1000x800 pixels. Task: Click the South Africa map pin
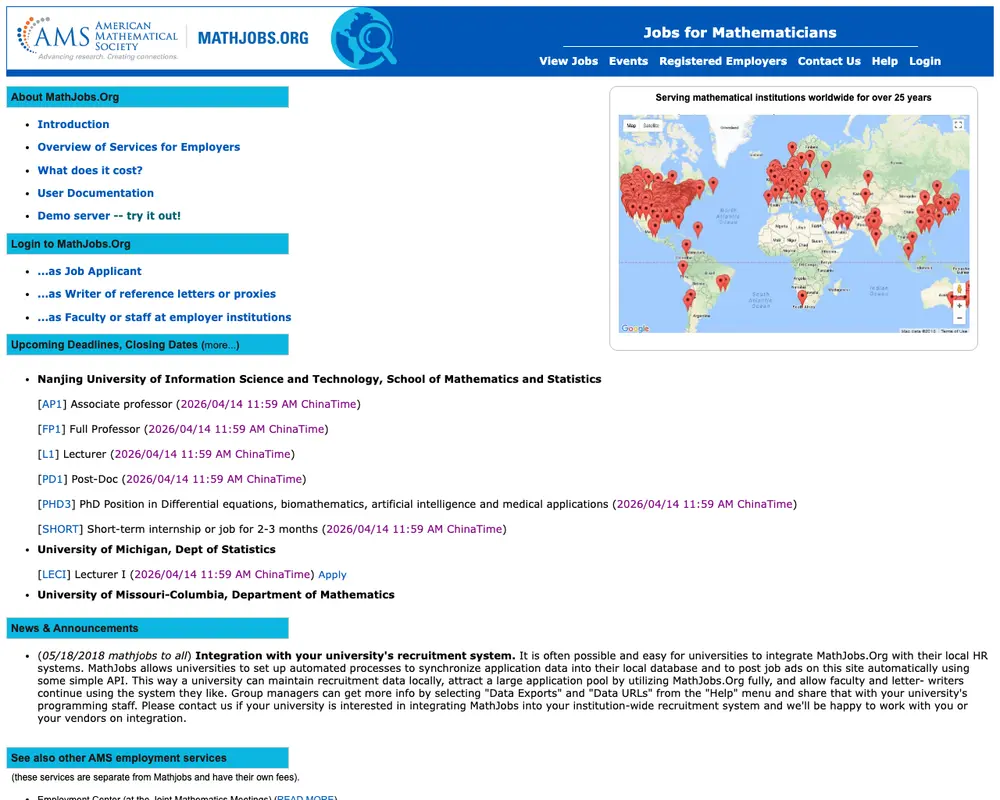pyautogui.click(x=802, y=297)
